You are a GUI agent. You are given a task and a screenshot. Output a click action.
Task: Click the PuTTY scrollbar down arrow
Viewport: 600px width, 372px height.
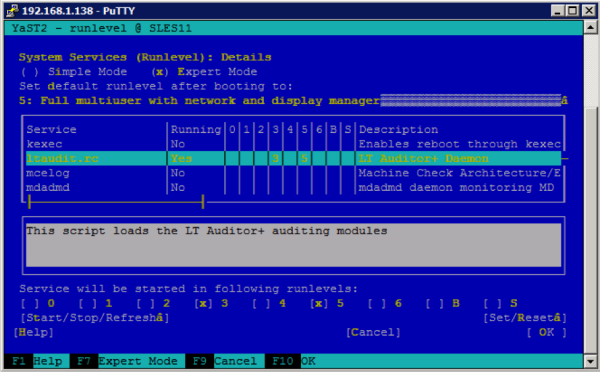(590, 361)
